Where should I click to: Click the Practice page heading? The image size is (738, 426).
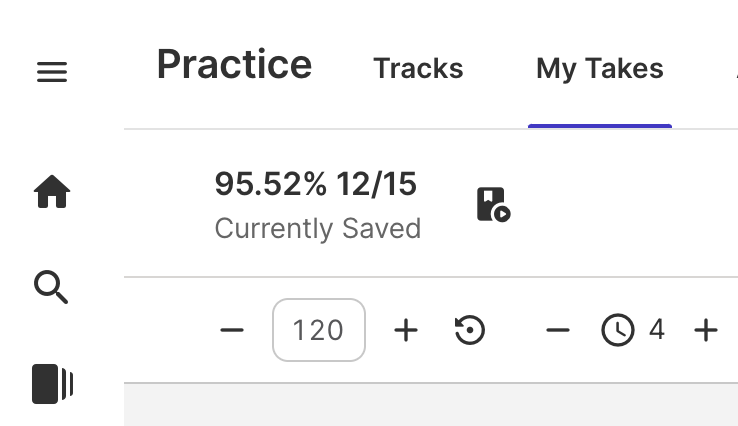coord(234,65)
